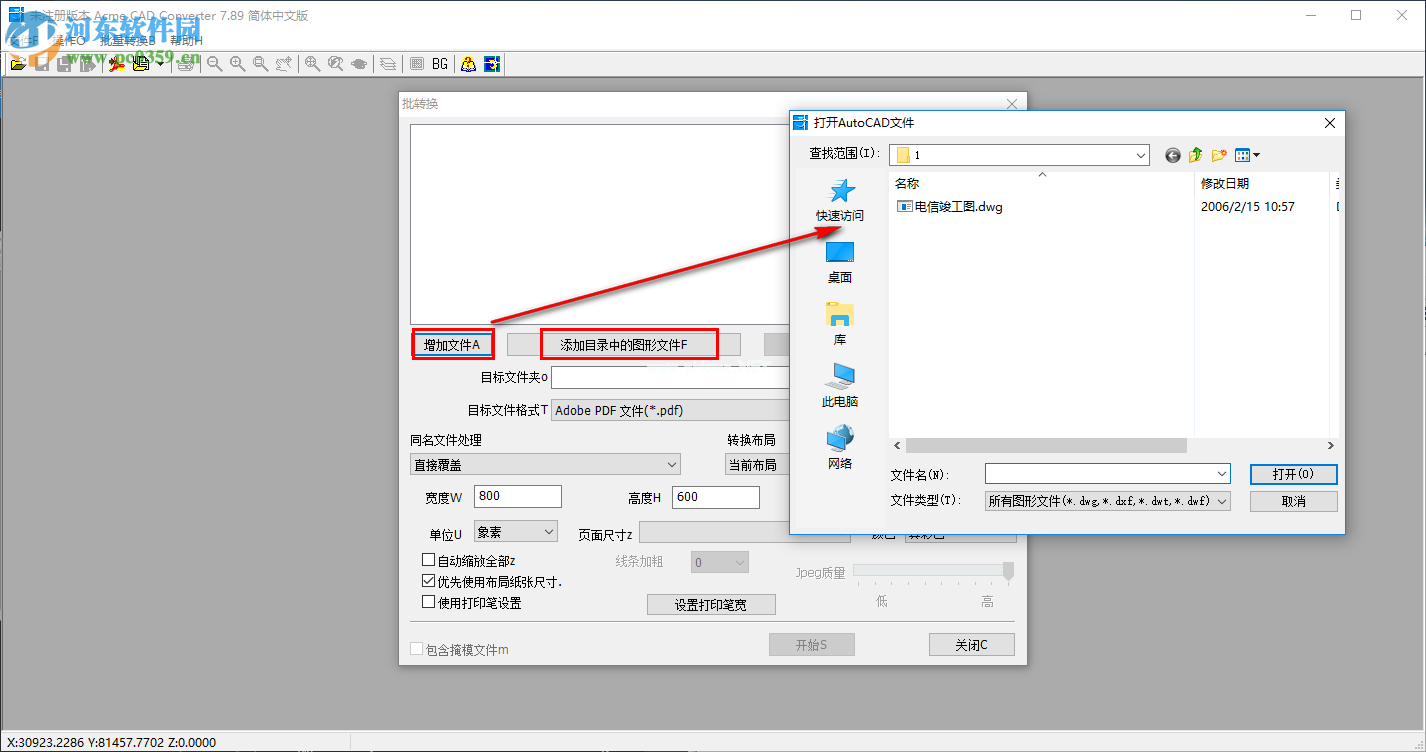1426x752 pixels.
Task: Open Network (网络) location
Action: 840,448
